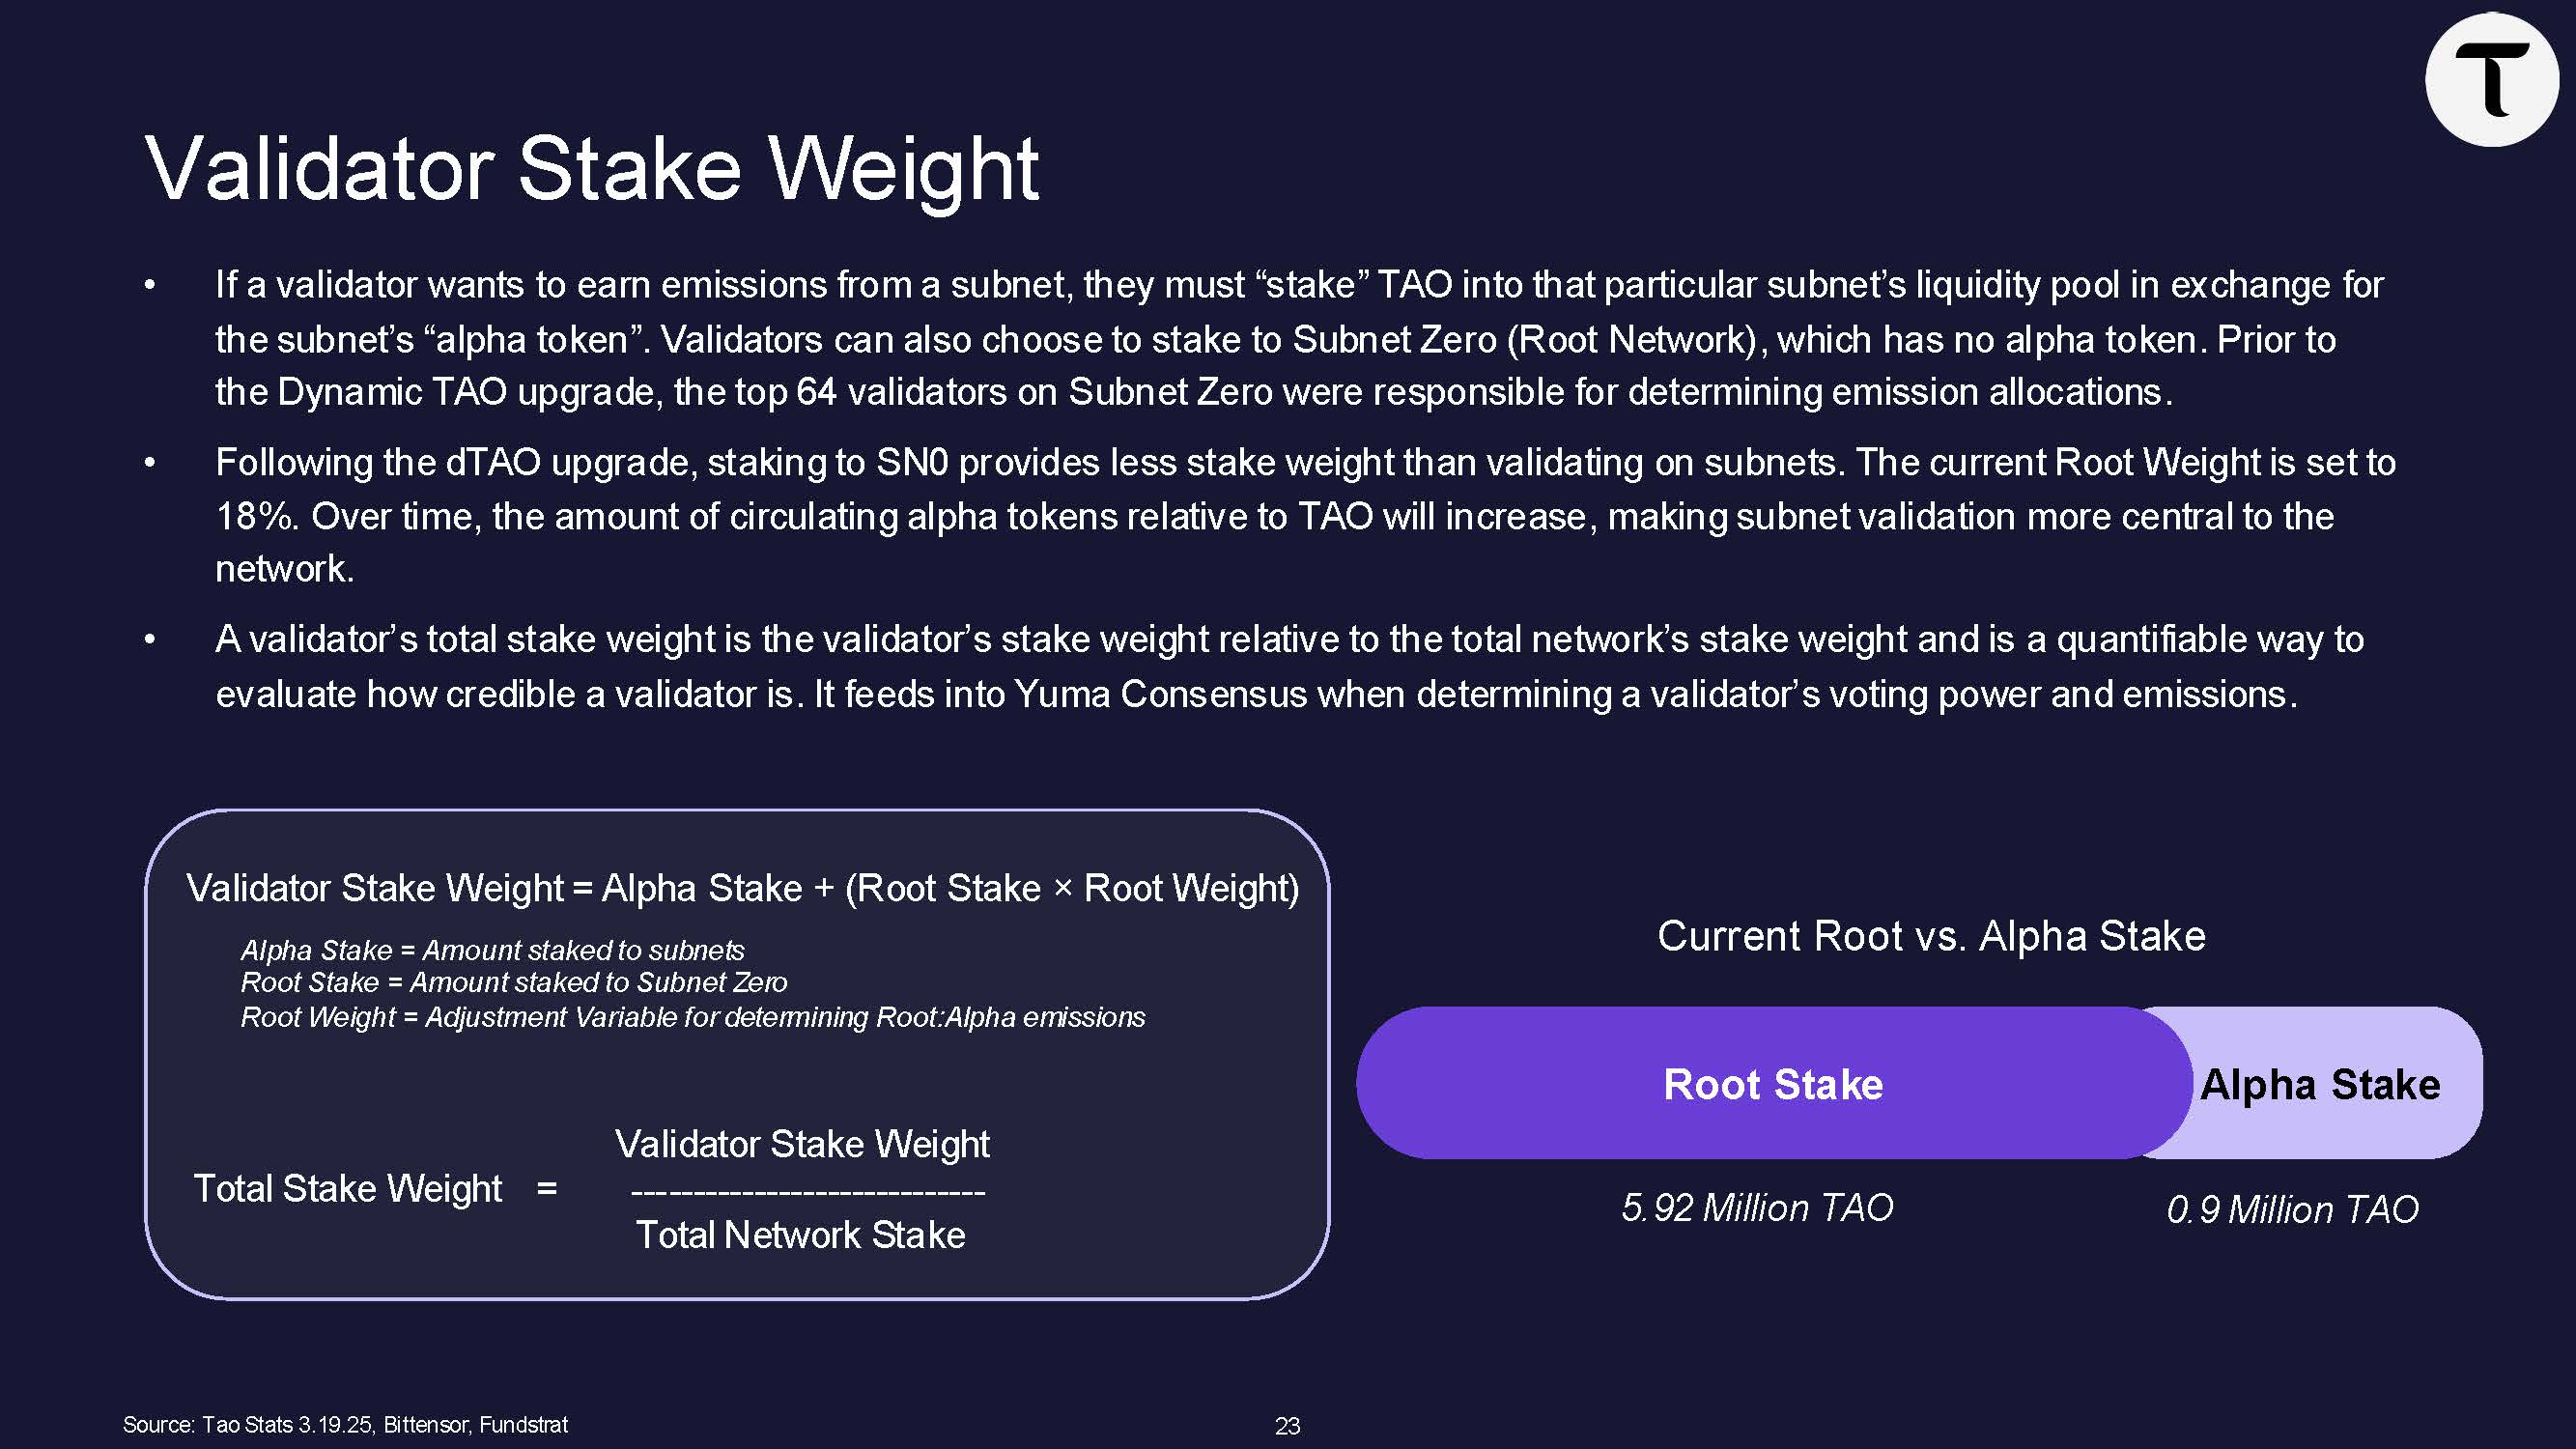The height and width of the screenshot is (1449, 2576).
Task: Click the Validator Stake Weight numerator text
Action: [x=802, y=1144]
